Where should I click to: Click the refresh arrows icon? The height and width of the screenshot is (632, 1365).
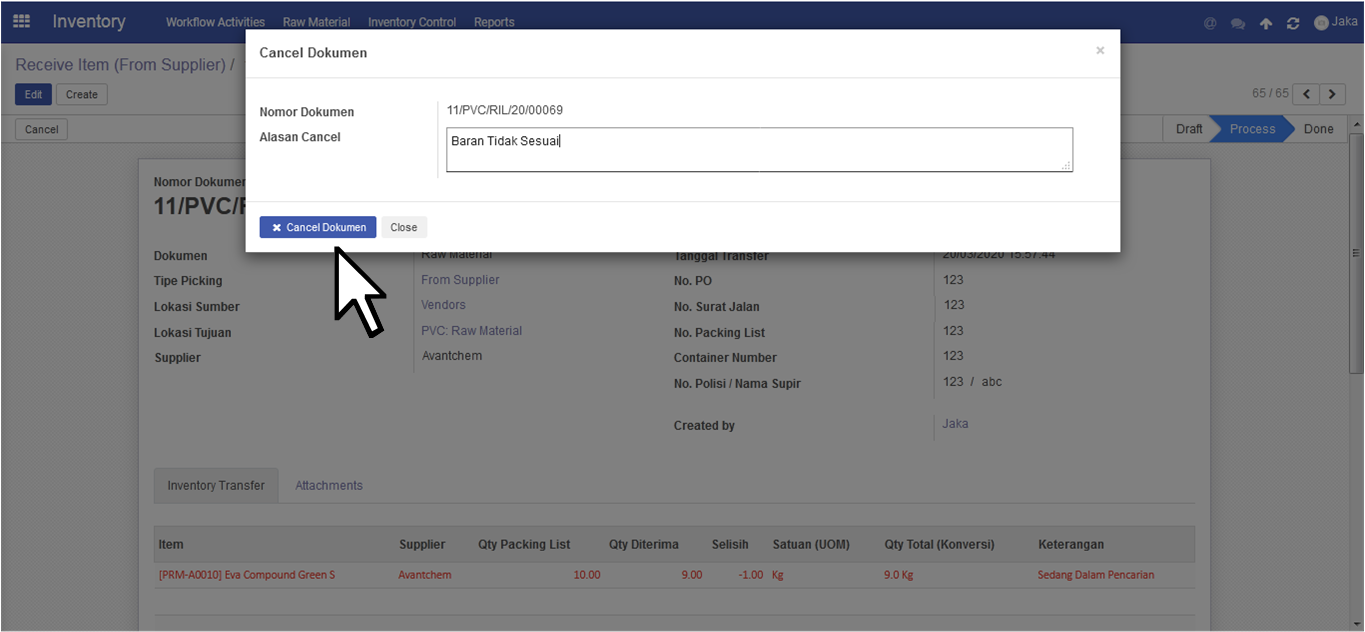(1293, 23)
